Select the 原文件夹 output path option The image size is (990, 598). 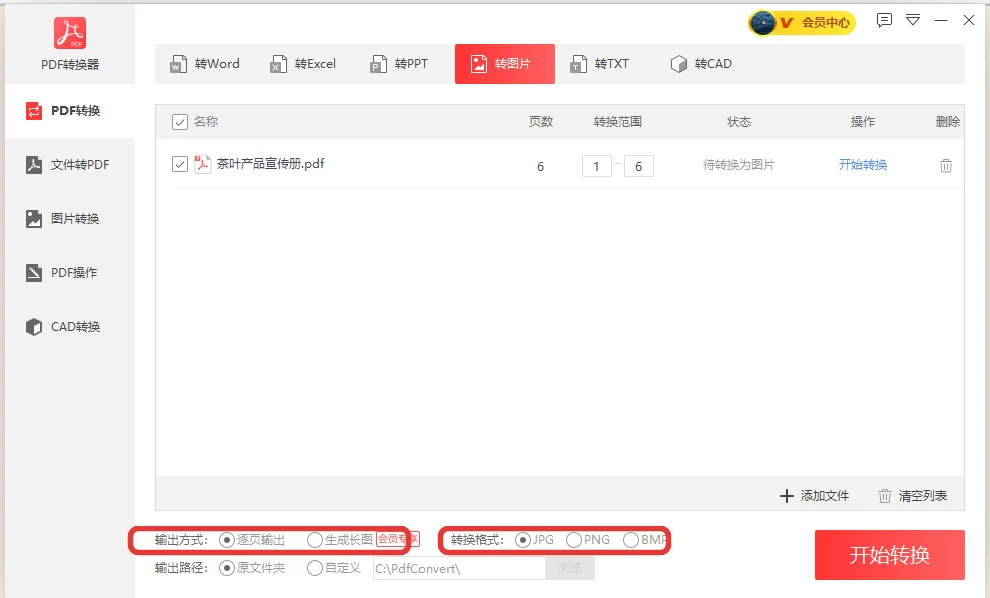227,568
